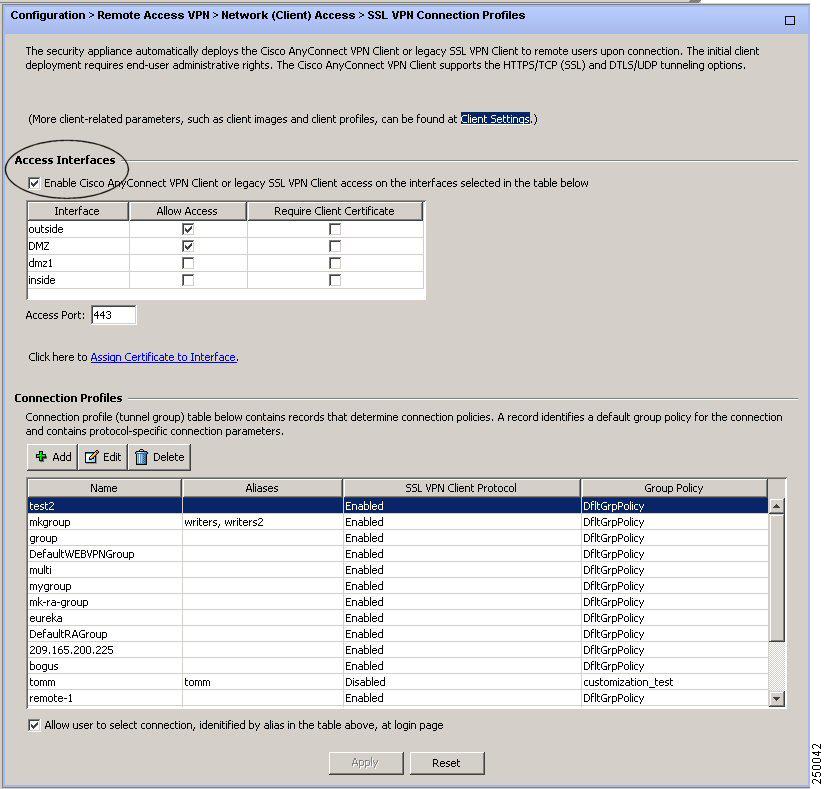
Task: Click the customization_test group policy cell
Action: [675, 682]
